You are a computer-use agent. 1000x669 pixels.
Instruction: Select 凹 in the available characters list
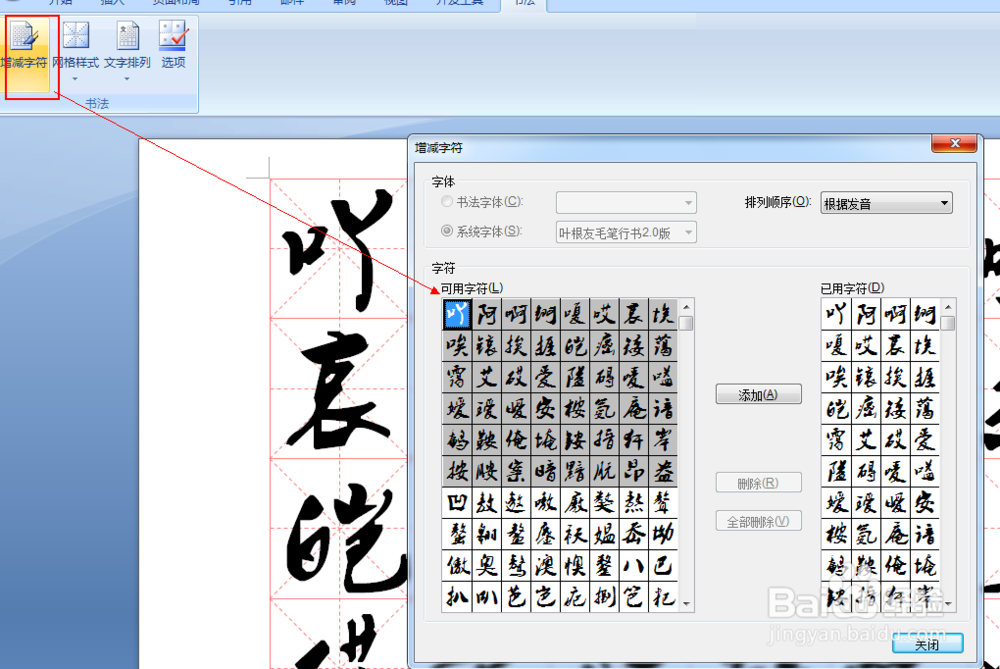tap(457, 503)
